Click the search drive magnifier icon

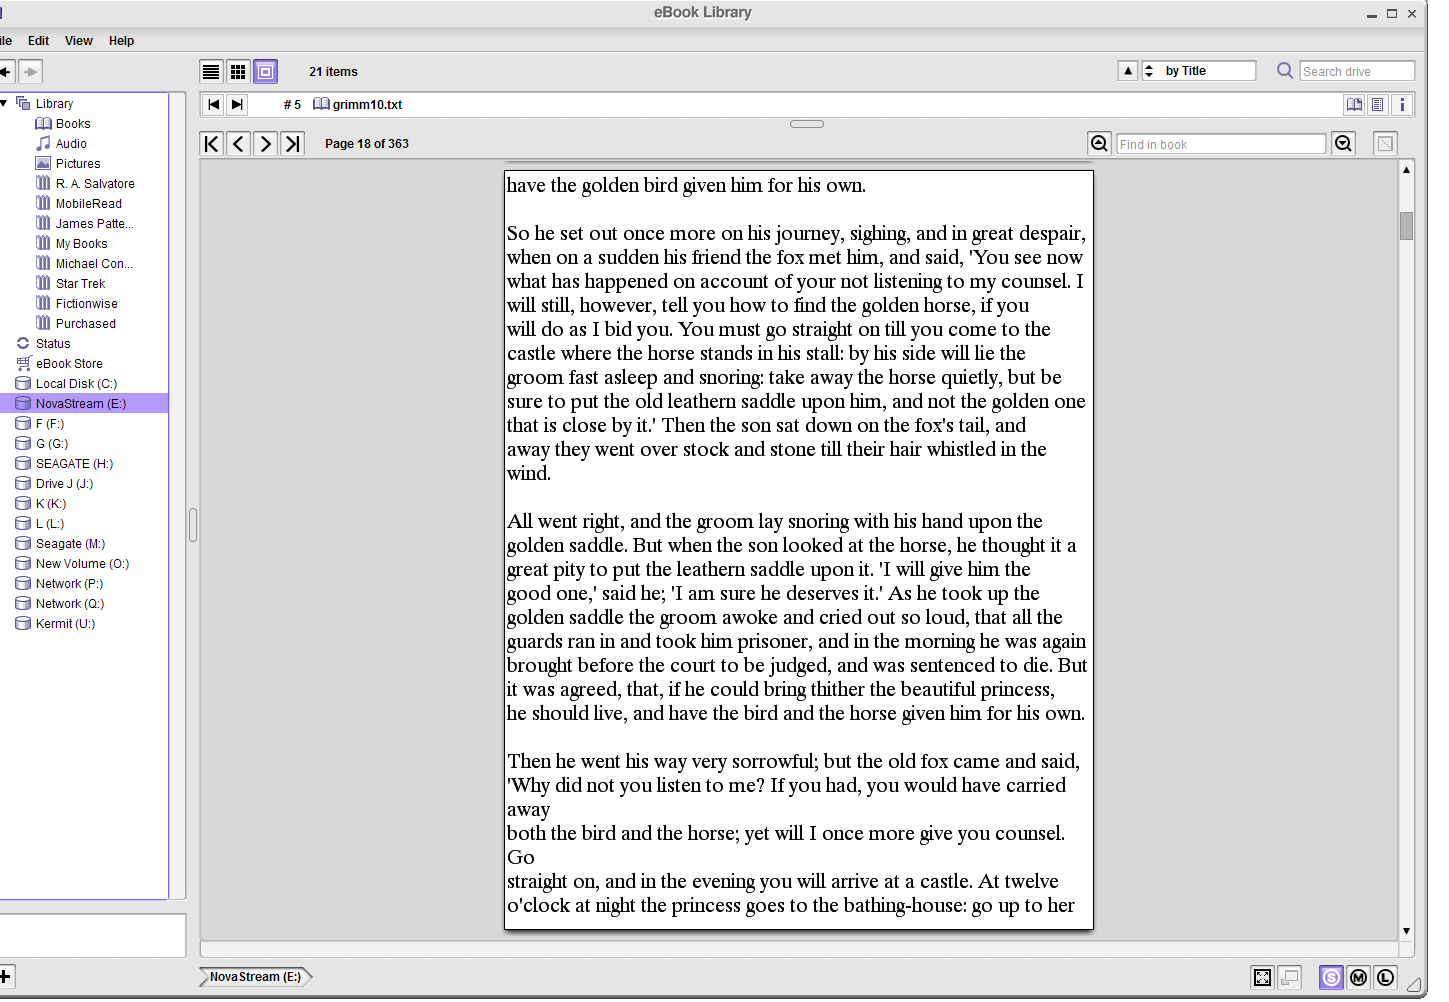1285,70
